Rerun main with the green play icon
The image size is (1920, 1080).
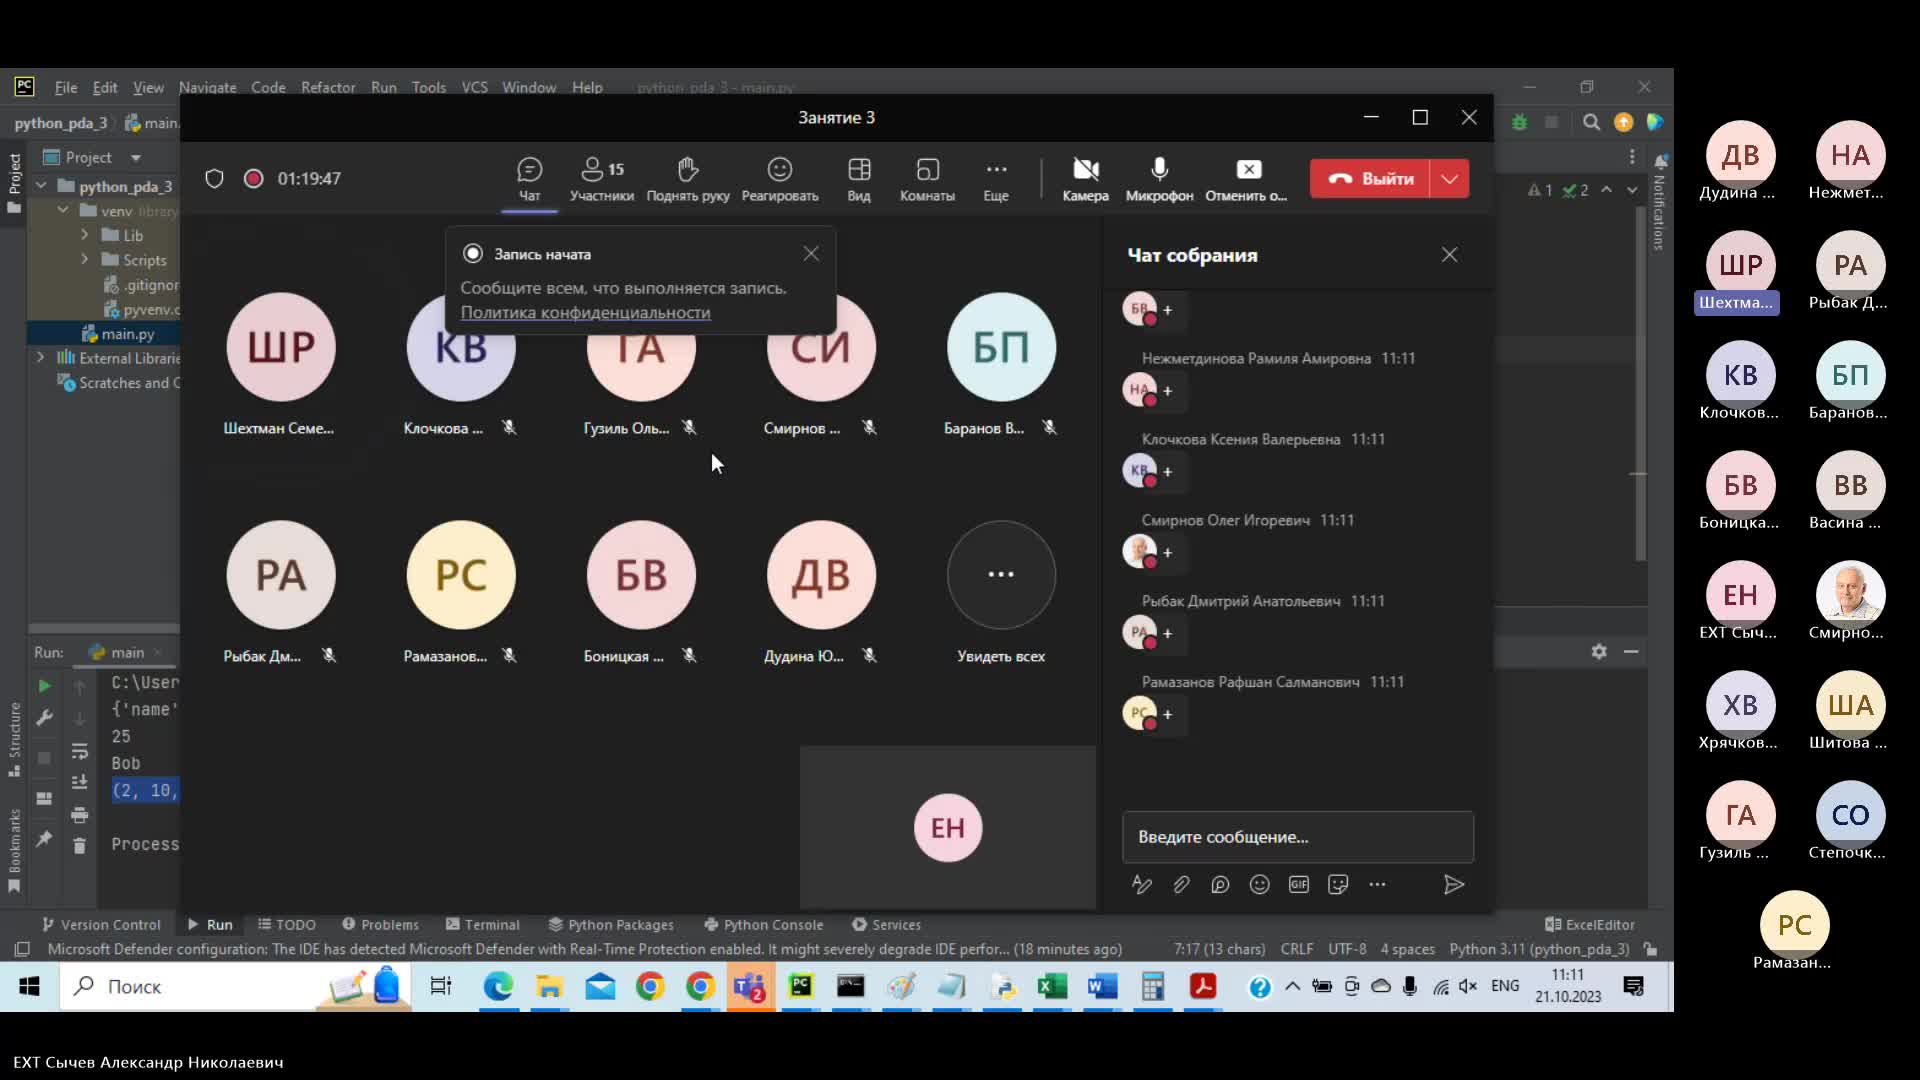click(x=44, y=686)
